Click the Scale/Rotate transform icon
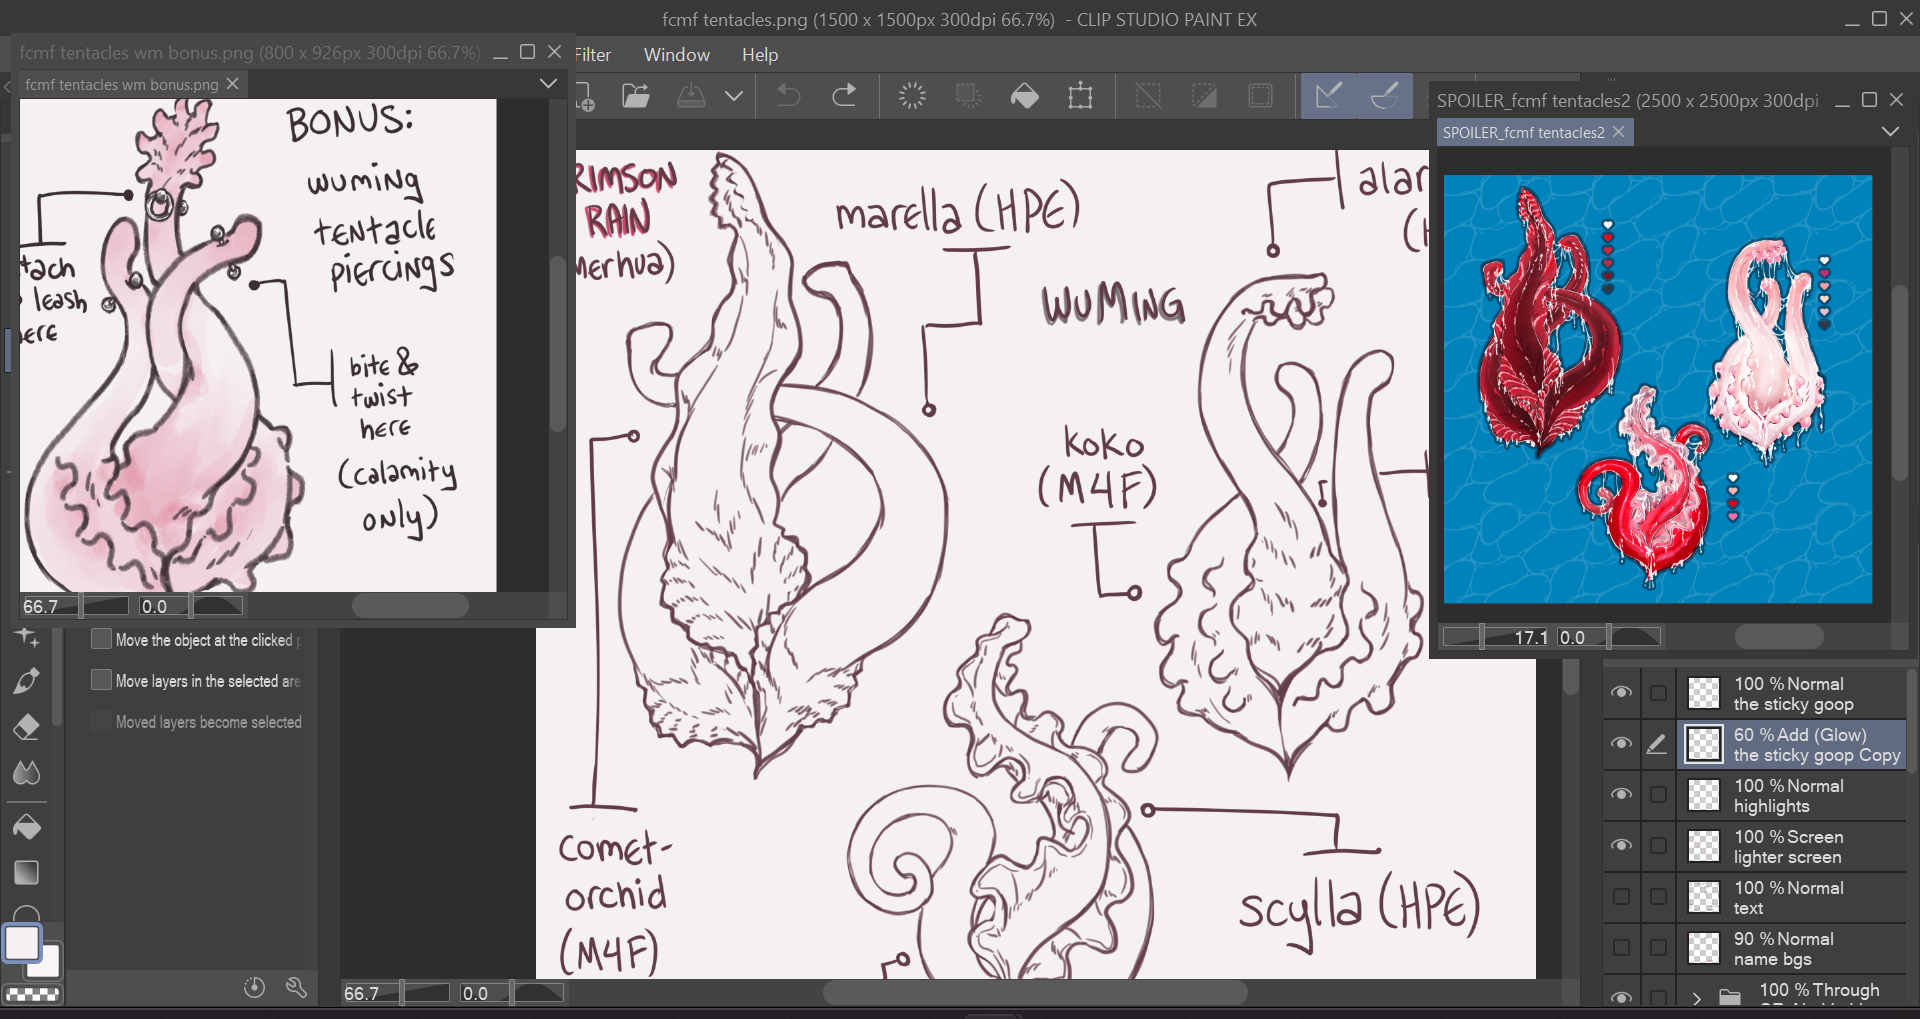This screenshot has height=1019, width=1920. 1080,96
